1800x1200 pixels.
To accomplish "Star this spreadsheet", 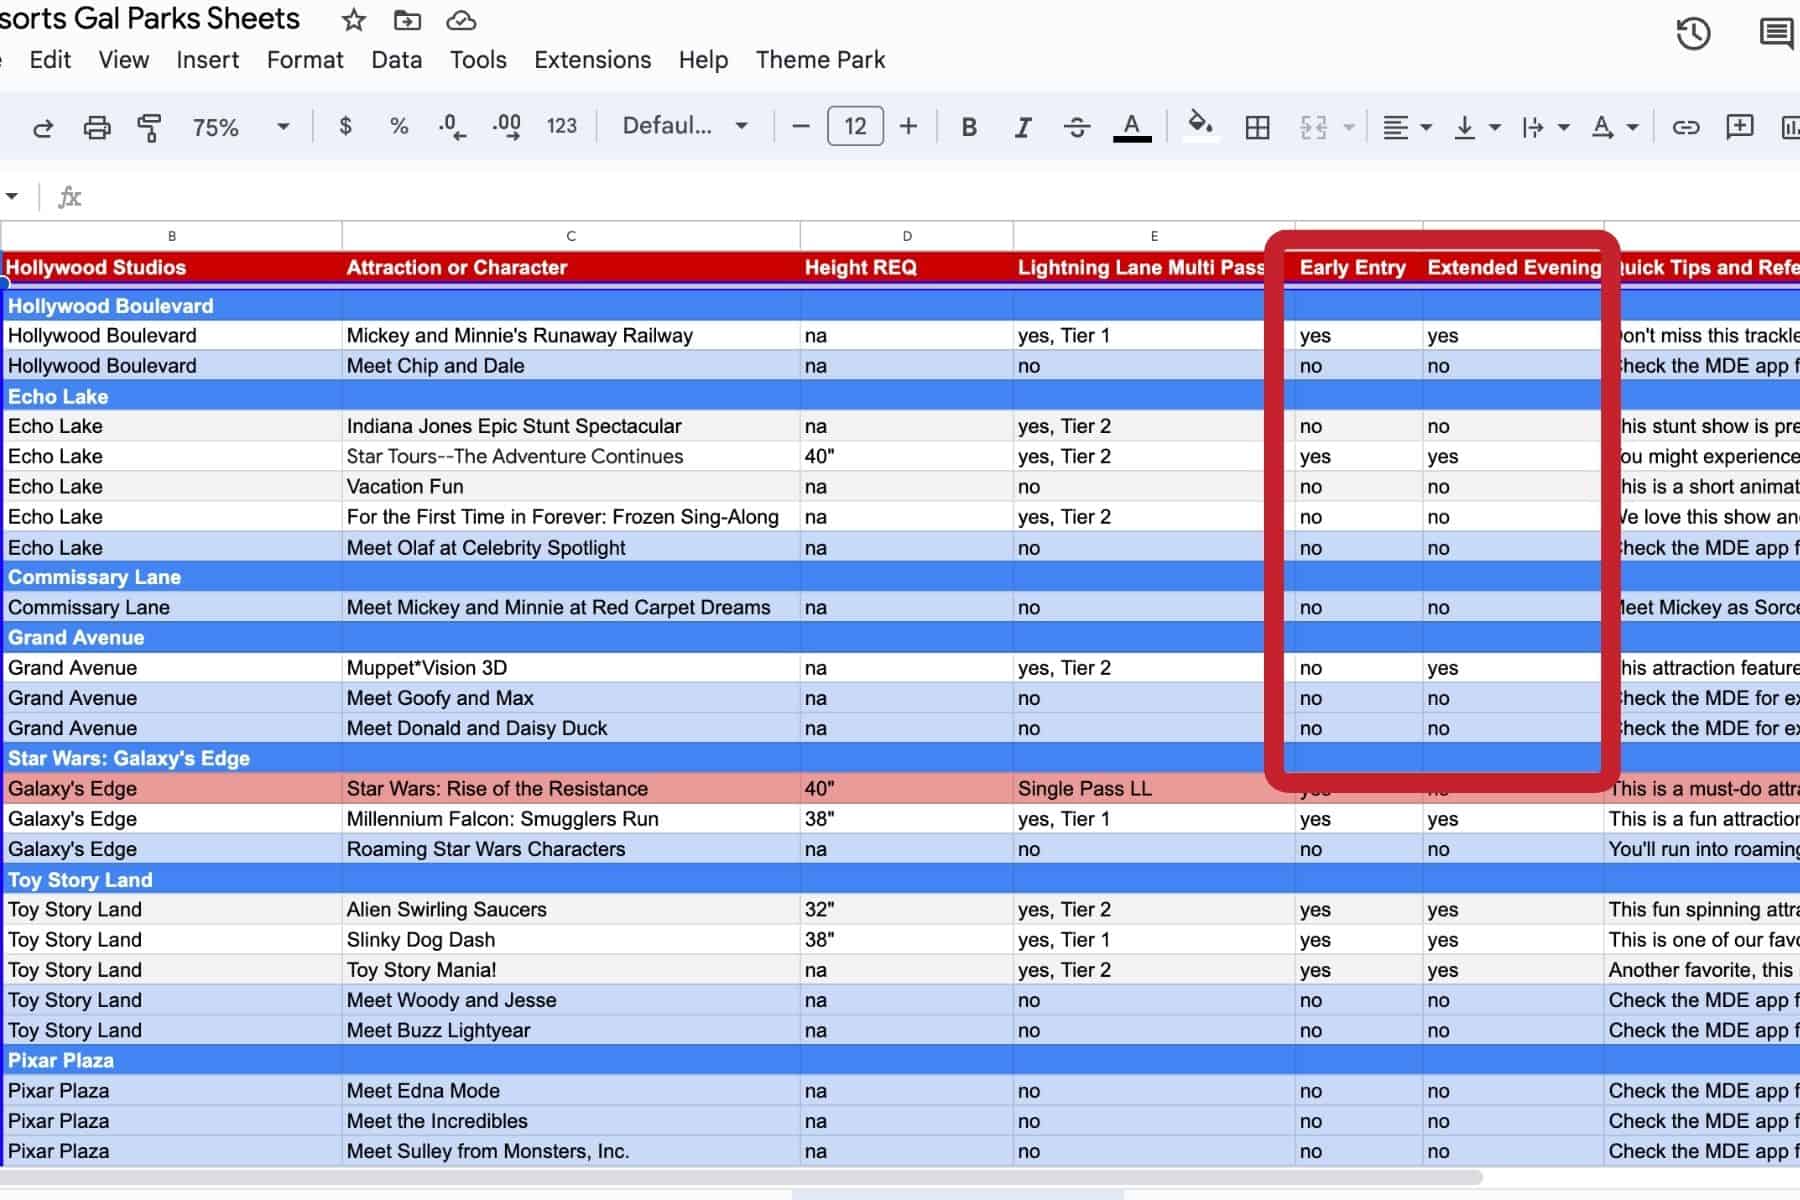I will (x=353, y=20).
